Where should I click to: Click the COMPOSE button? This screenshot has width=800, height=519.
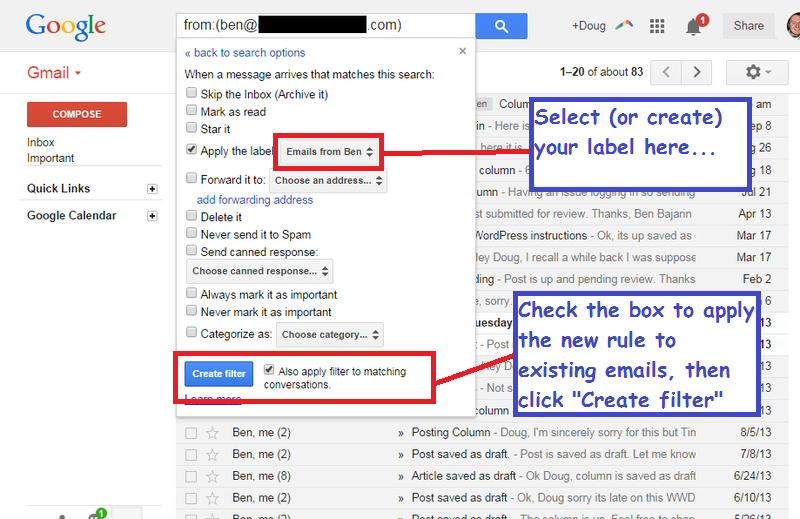coord(77,114)
